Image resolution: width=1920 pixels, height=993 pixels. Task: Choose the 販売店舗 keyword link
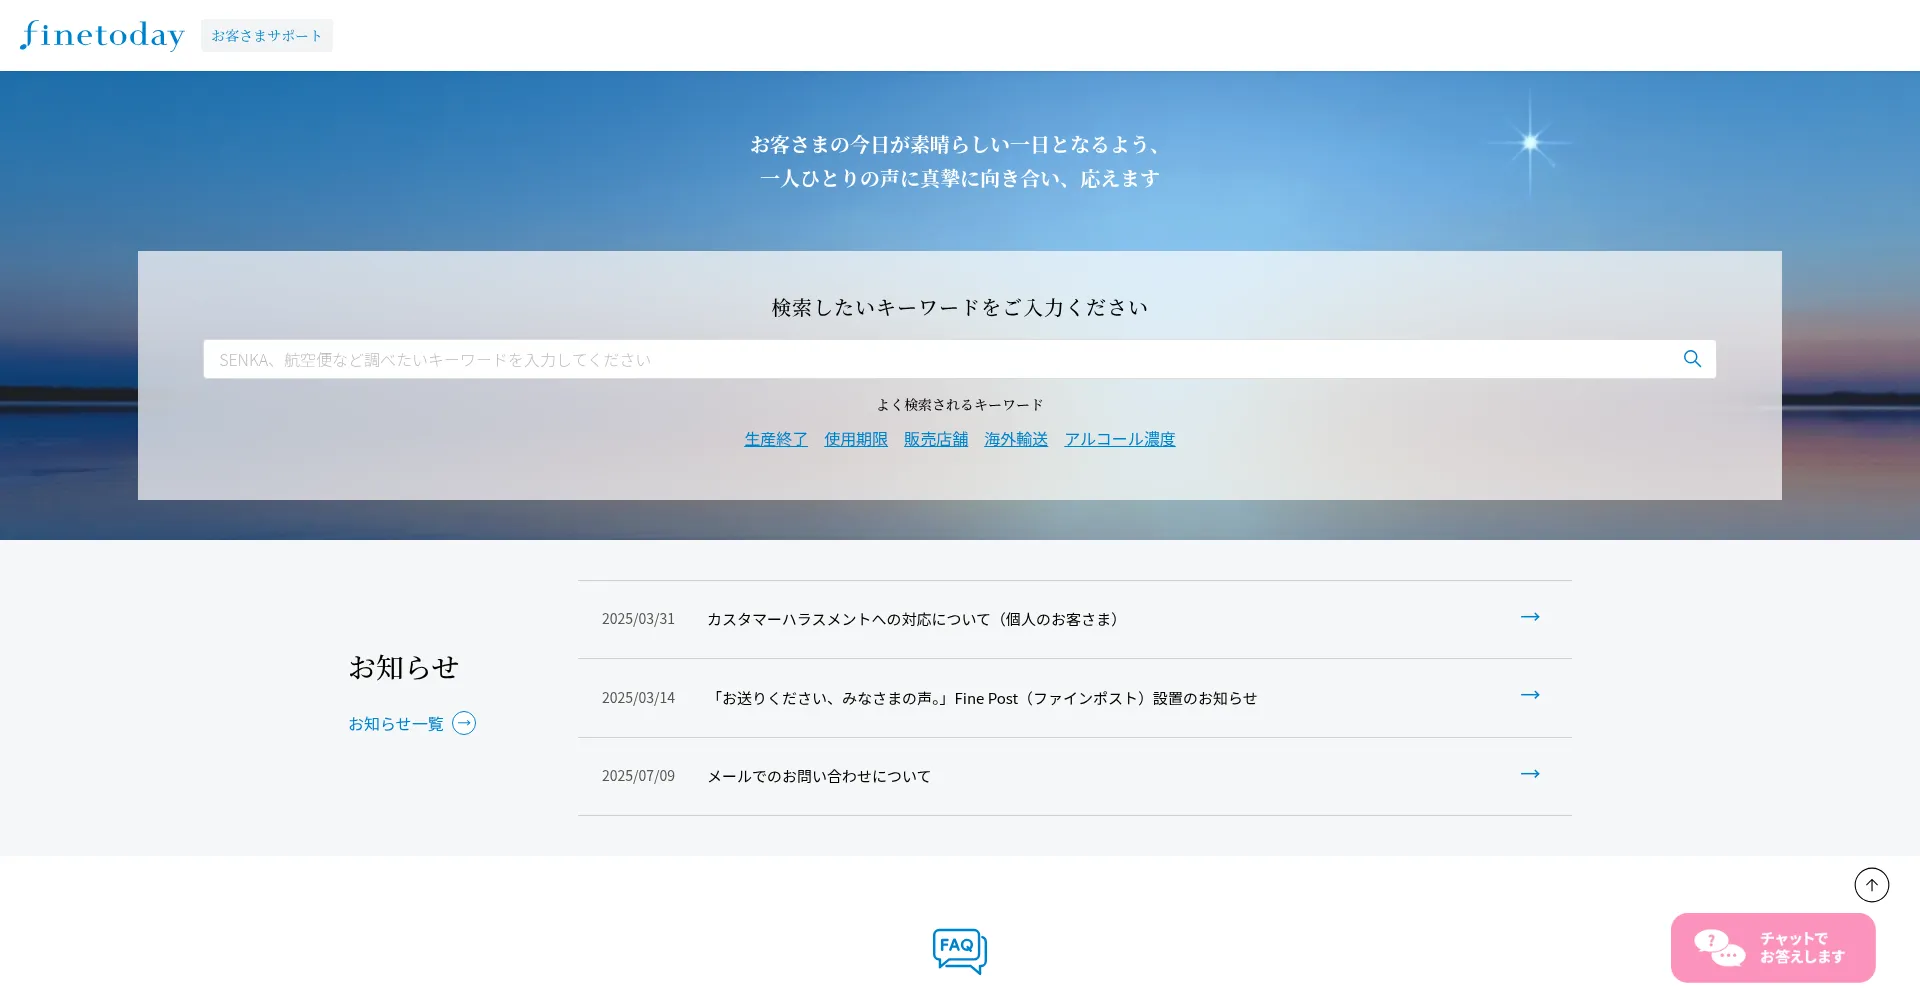(x=935, y=439)
